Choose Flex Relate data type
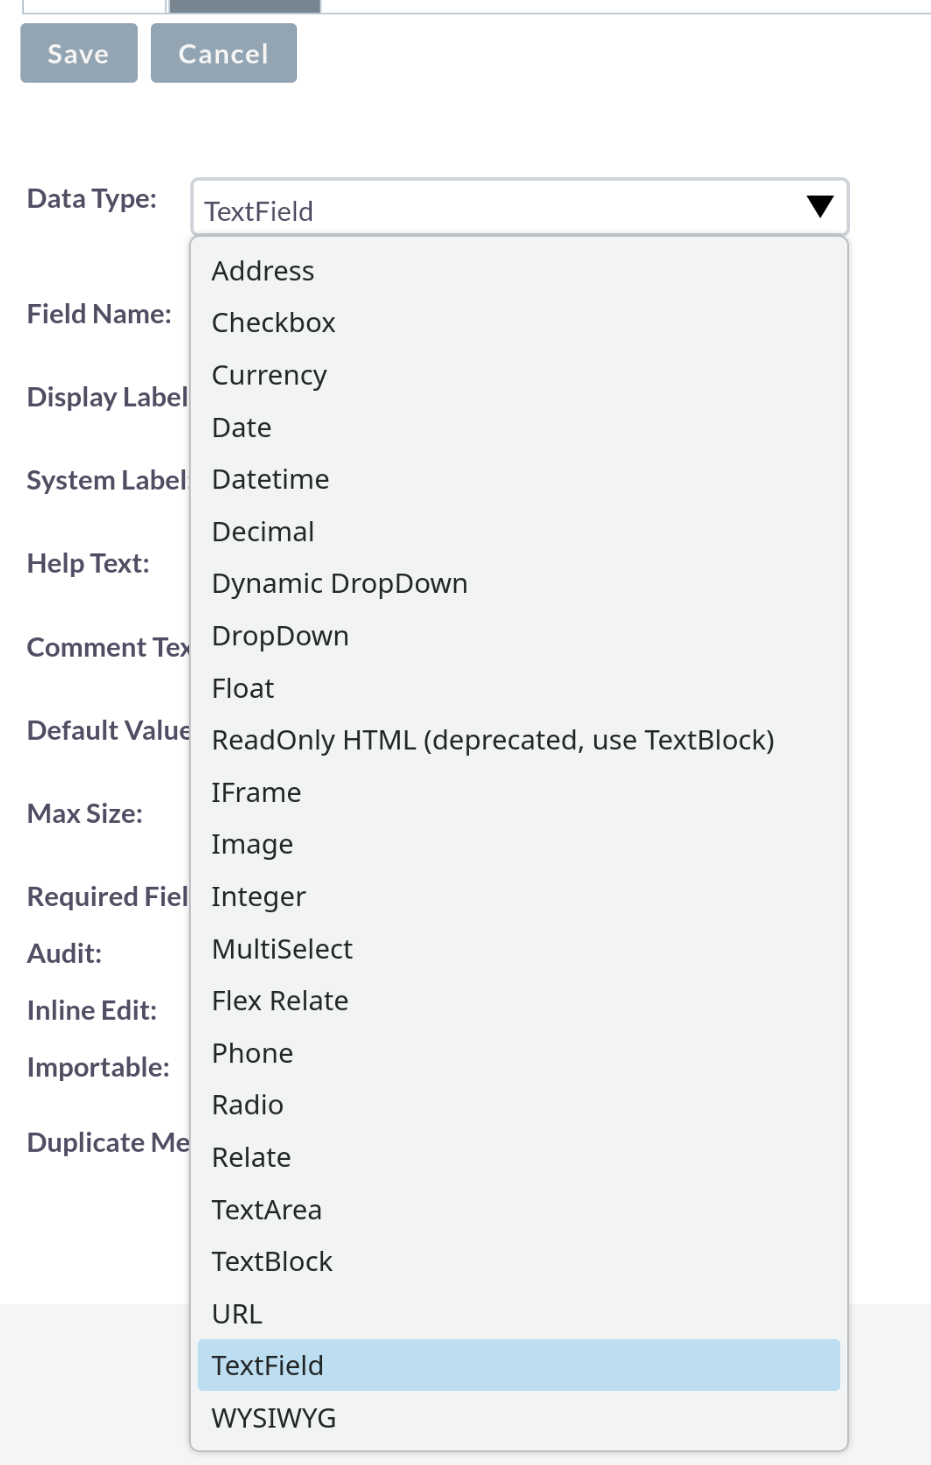931x1465 pixels. pos(518,1001)
